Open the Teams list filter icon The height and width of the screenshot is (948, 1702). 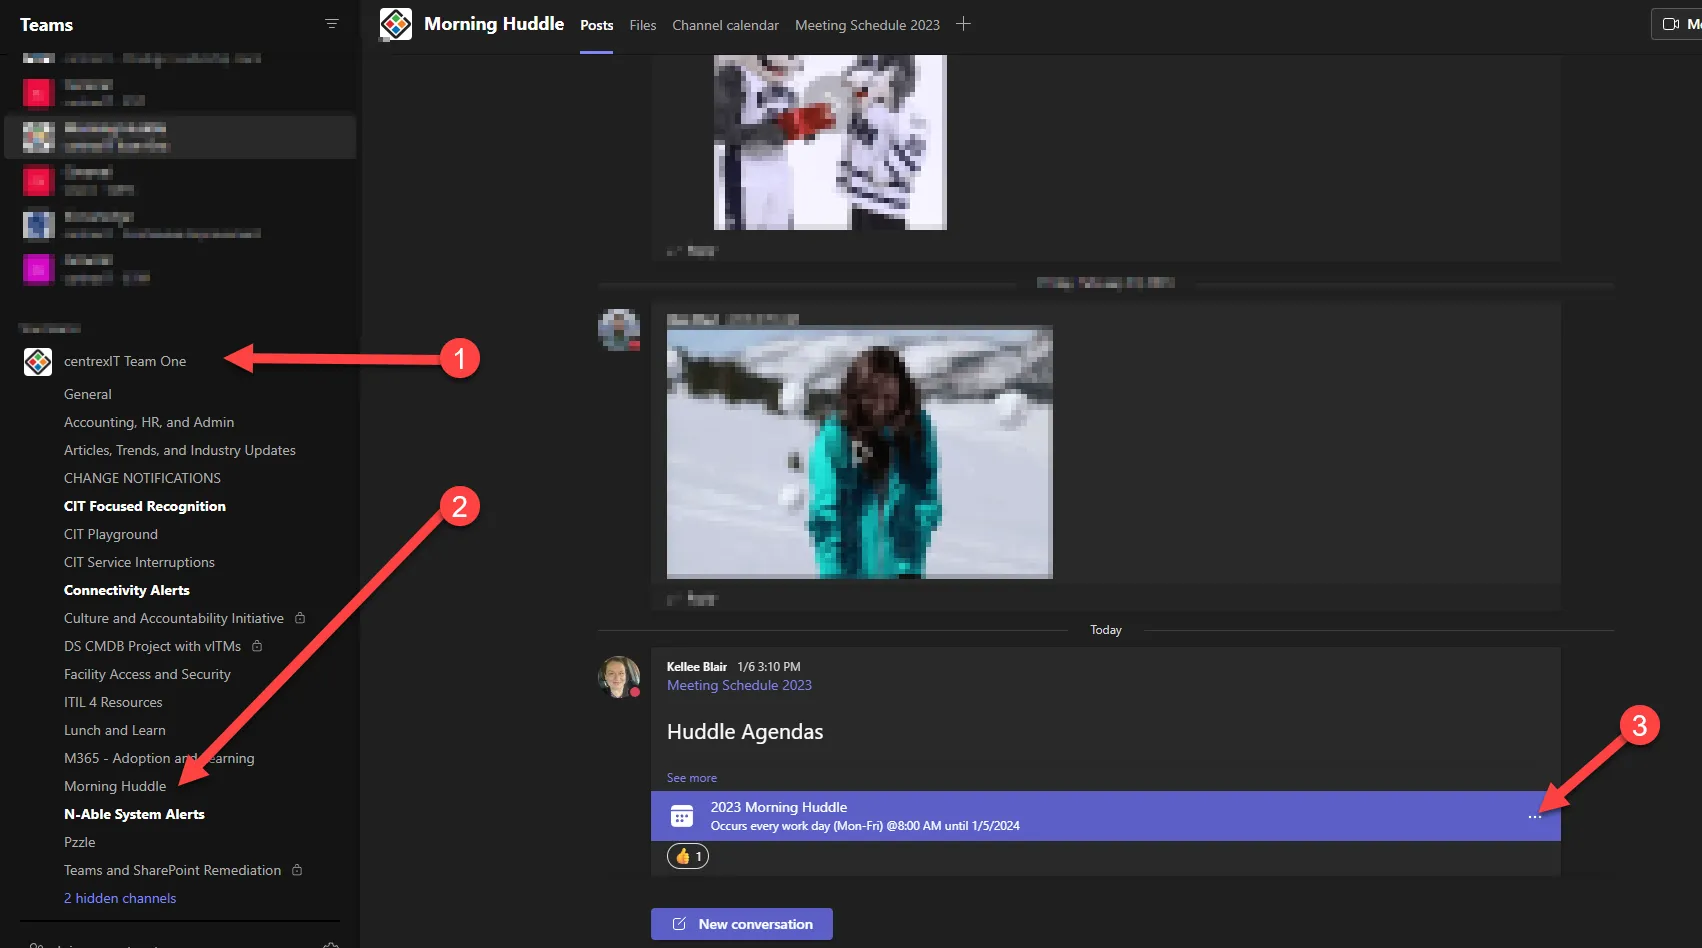tap(332, 24)
